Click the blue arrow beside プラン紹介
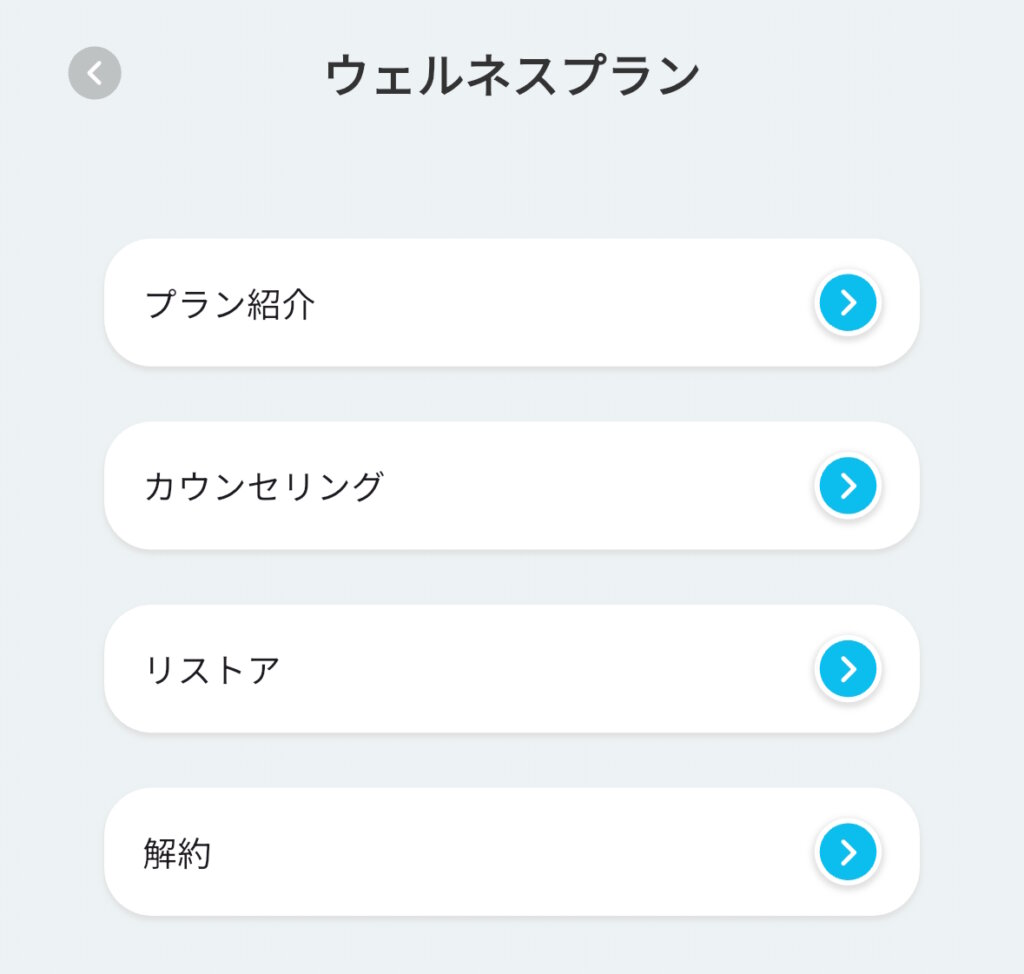Screen dimensions: 1024x974 coord(848,303)
